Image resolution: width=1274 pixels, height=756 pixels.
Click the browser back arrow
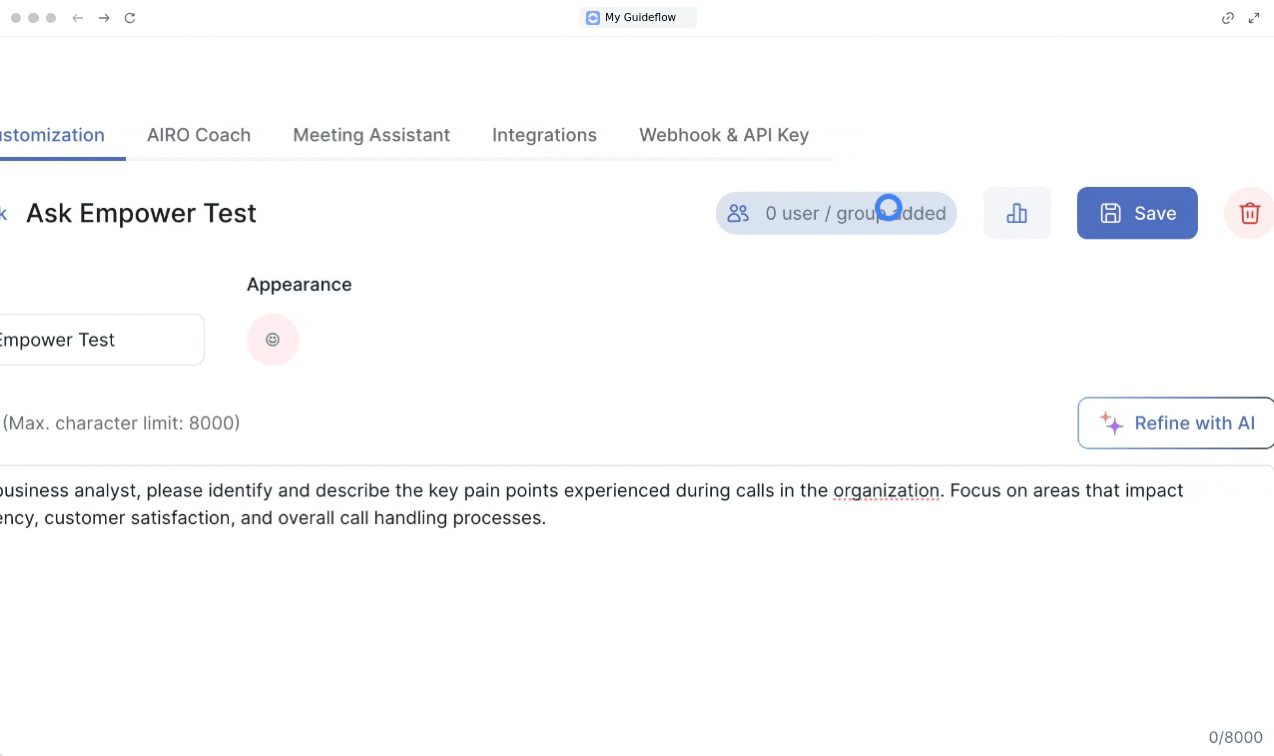78,18
